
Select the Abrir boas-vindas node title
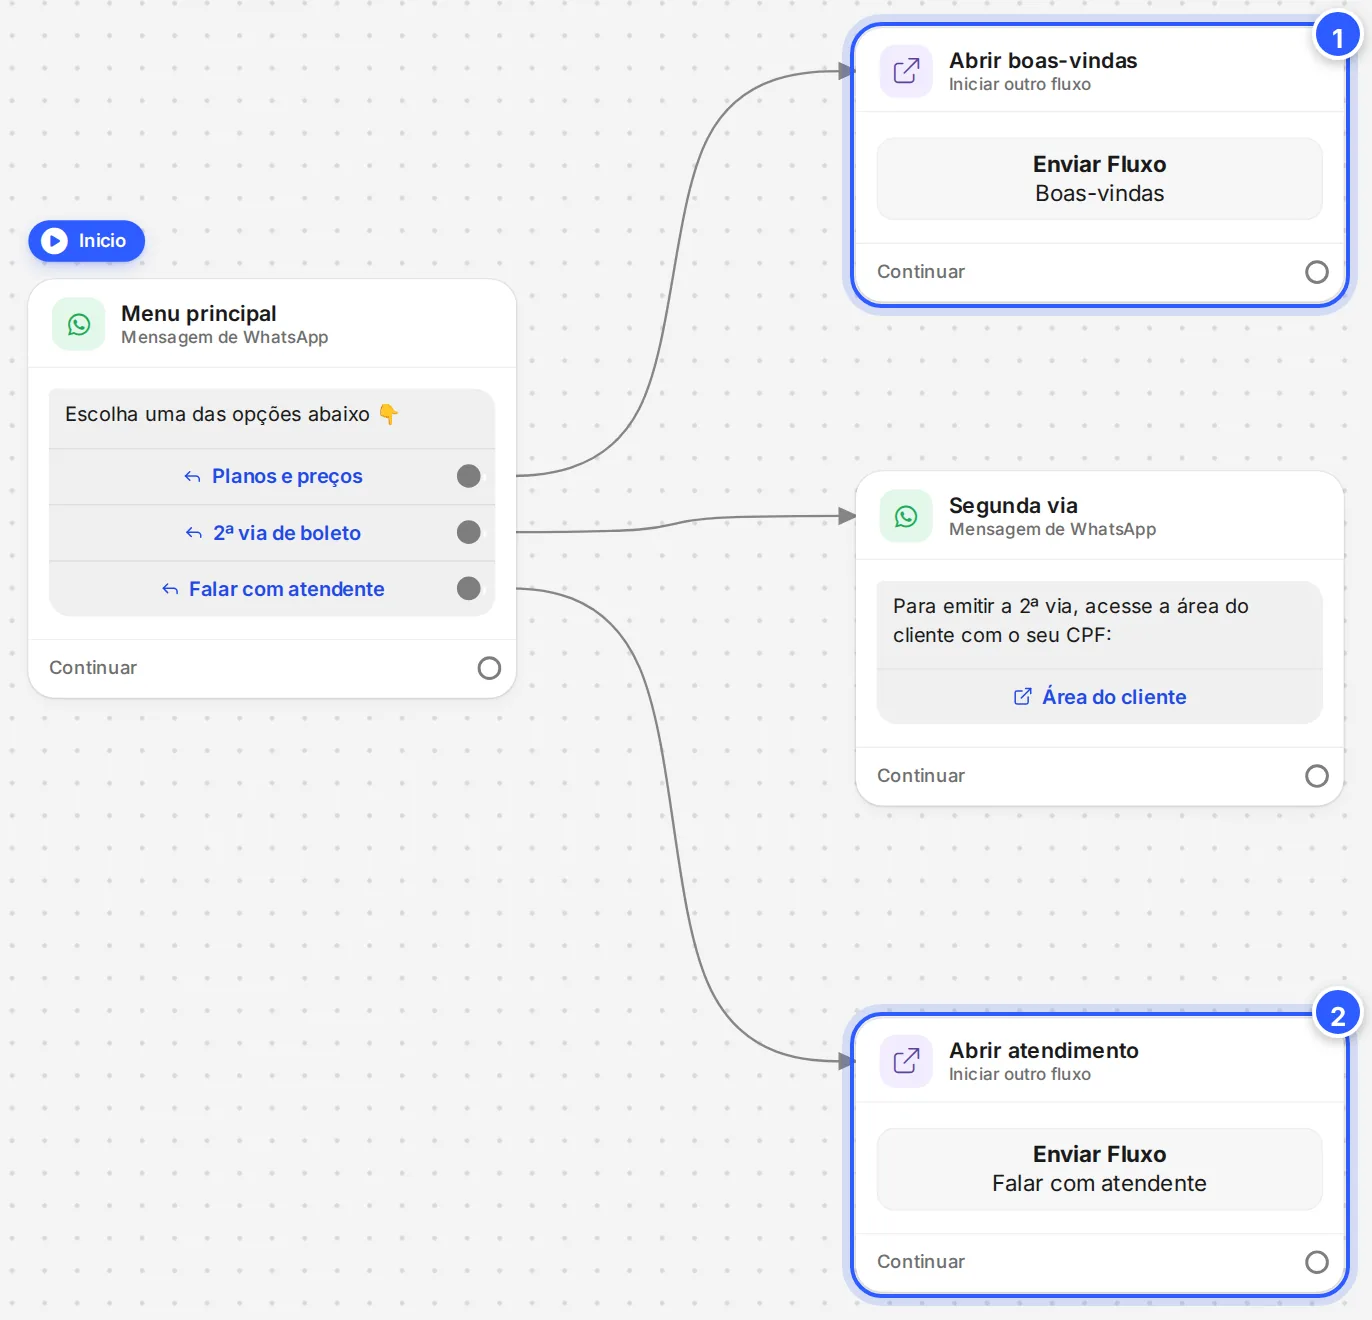click(1043, 60)
